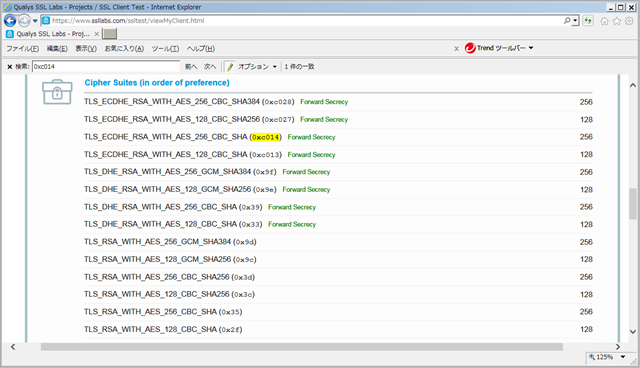Viewport: 640px width, 368px height.
Task: Select TLS_ECDHE_RSA_WITH_AES_128_CBC_SHA (0xc013) text
Action: click(x=183, y=155)
